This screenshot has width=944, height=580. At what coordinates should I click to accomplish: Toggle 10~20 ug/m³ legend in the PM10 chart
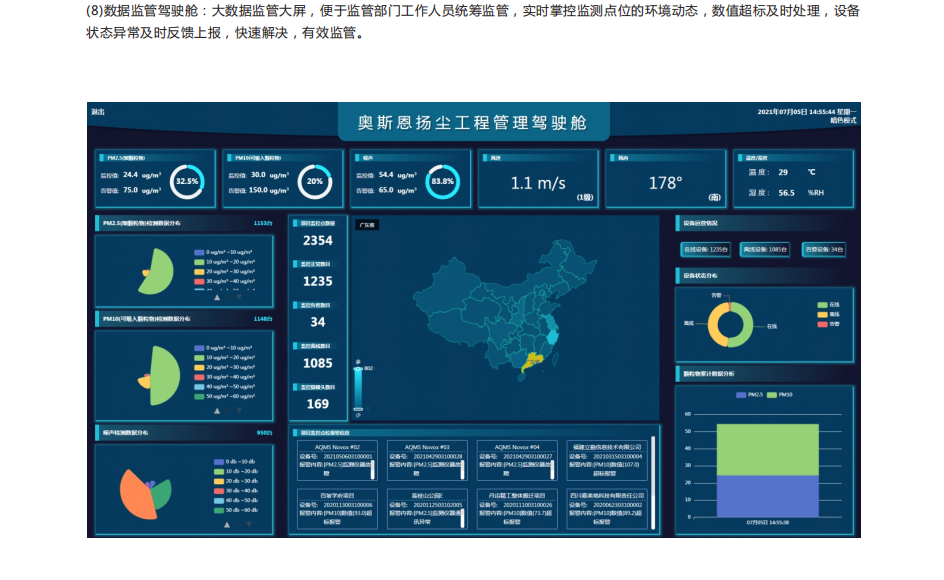click(x=224, y=358)
